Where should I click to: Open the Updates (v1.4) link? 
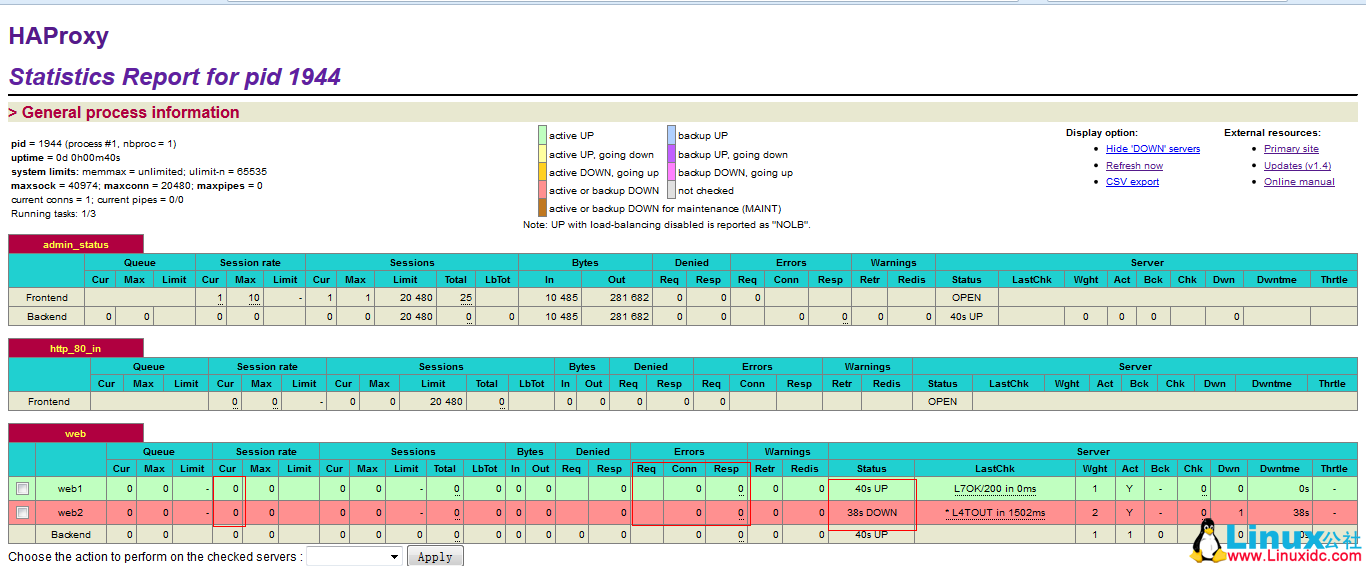click(x=1297, y=166)
